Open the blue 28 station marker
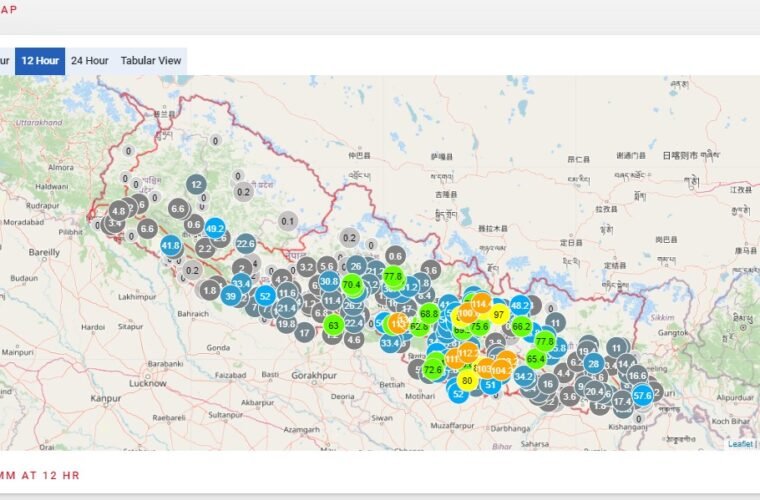Viewport: 760px width, 500px height. coord(594,364)
